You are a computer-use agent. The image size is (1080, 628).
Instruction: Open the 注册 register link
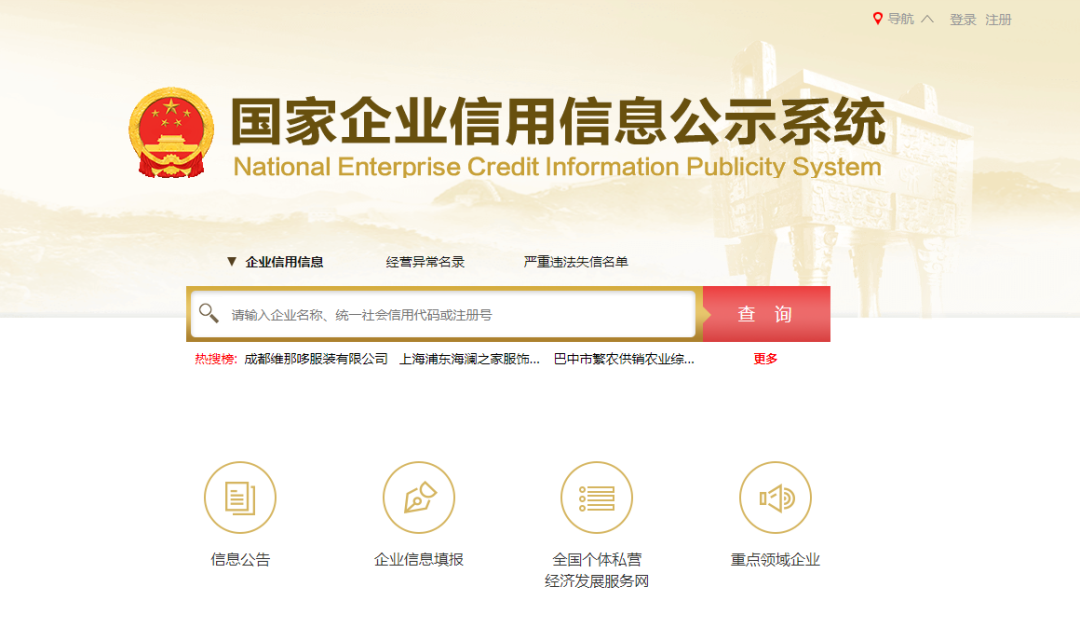(998, 20)
